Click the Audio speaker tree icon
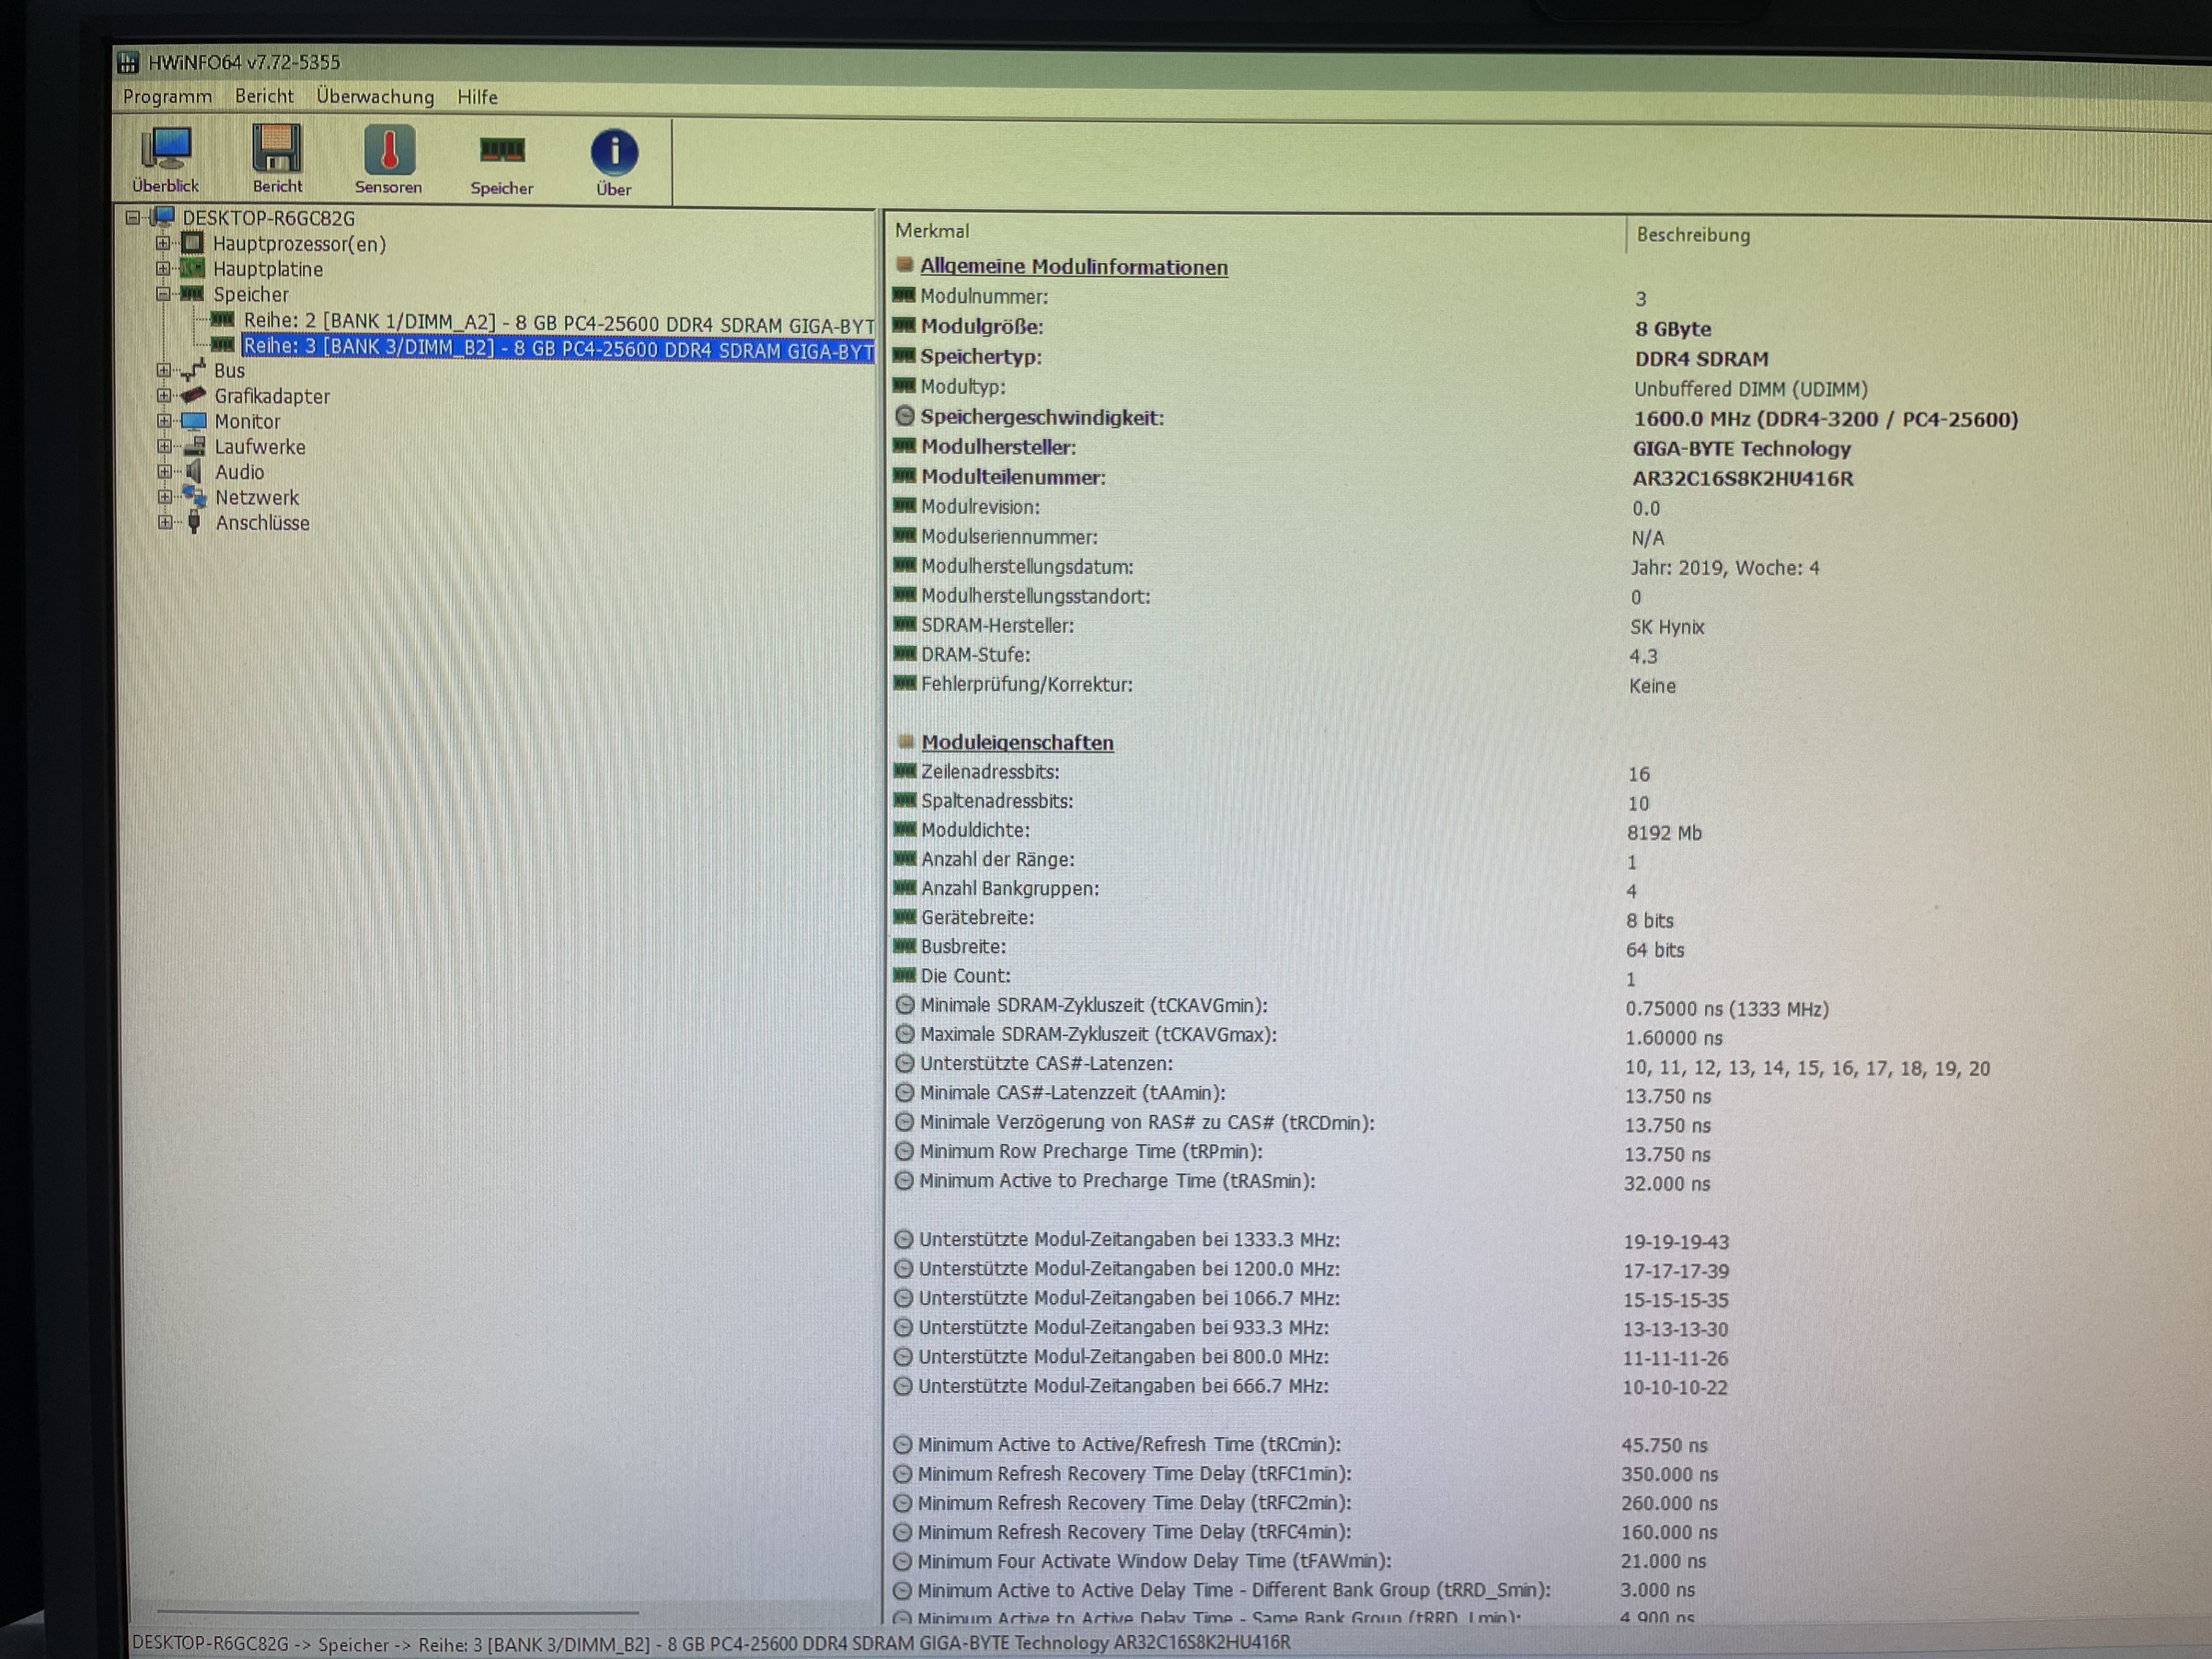This screenshot has height=1659, width=2212. (x=194, y=472)
